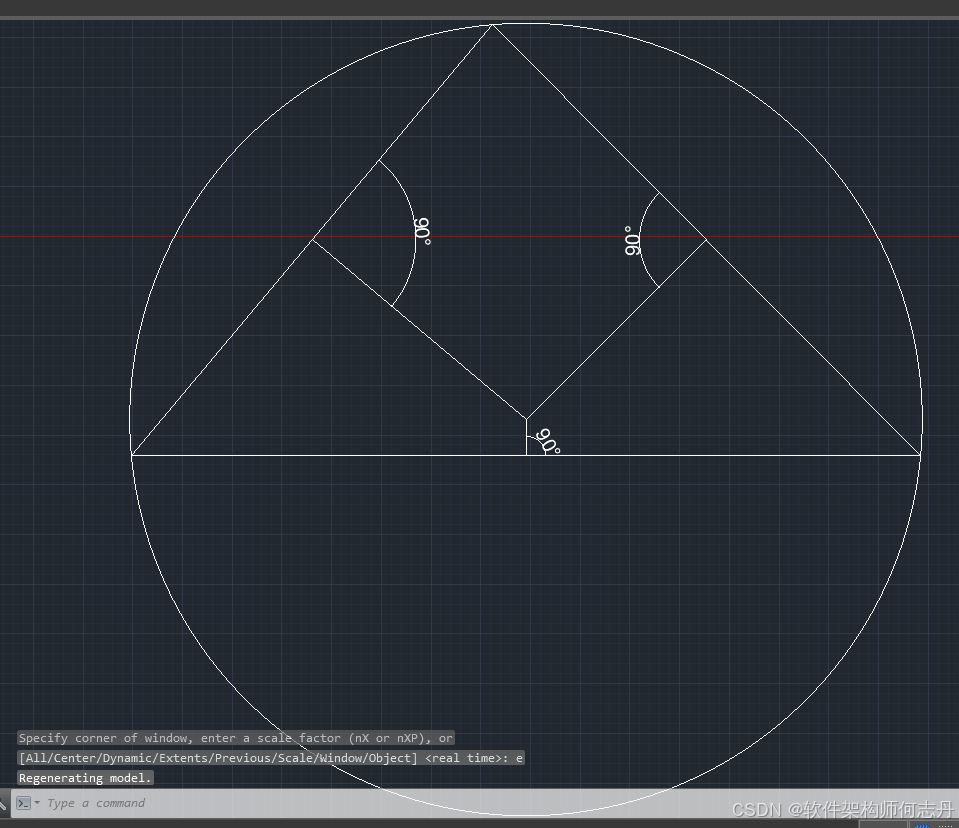Image resolution: width=959 pixels, height=828 pixels.
Task: Click the command line prompt icon
Action: tap(23, 802)
